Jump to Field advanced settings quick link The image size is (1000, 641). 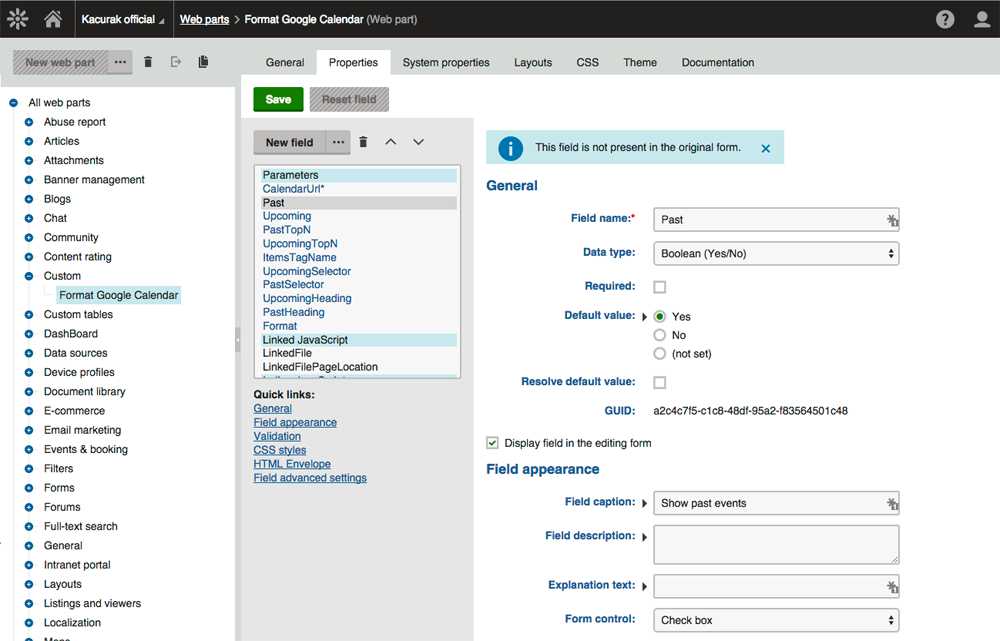tap(310, 478)
